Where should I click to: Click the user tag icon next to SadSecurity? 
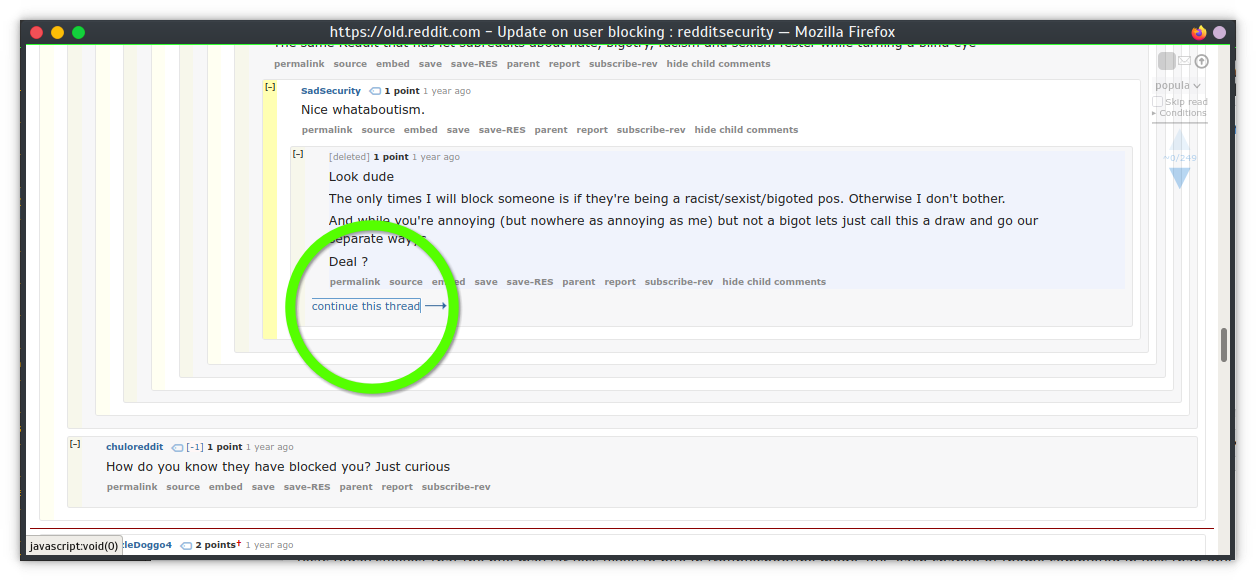point(375,91)
